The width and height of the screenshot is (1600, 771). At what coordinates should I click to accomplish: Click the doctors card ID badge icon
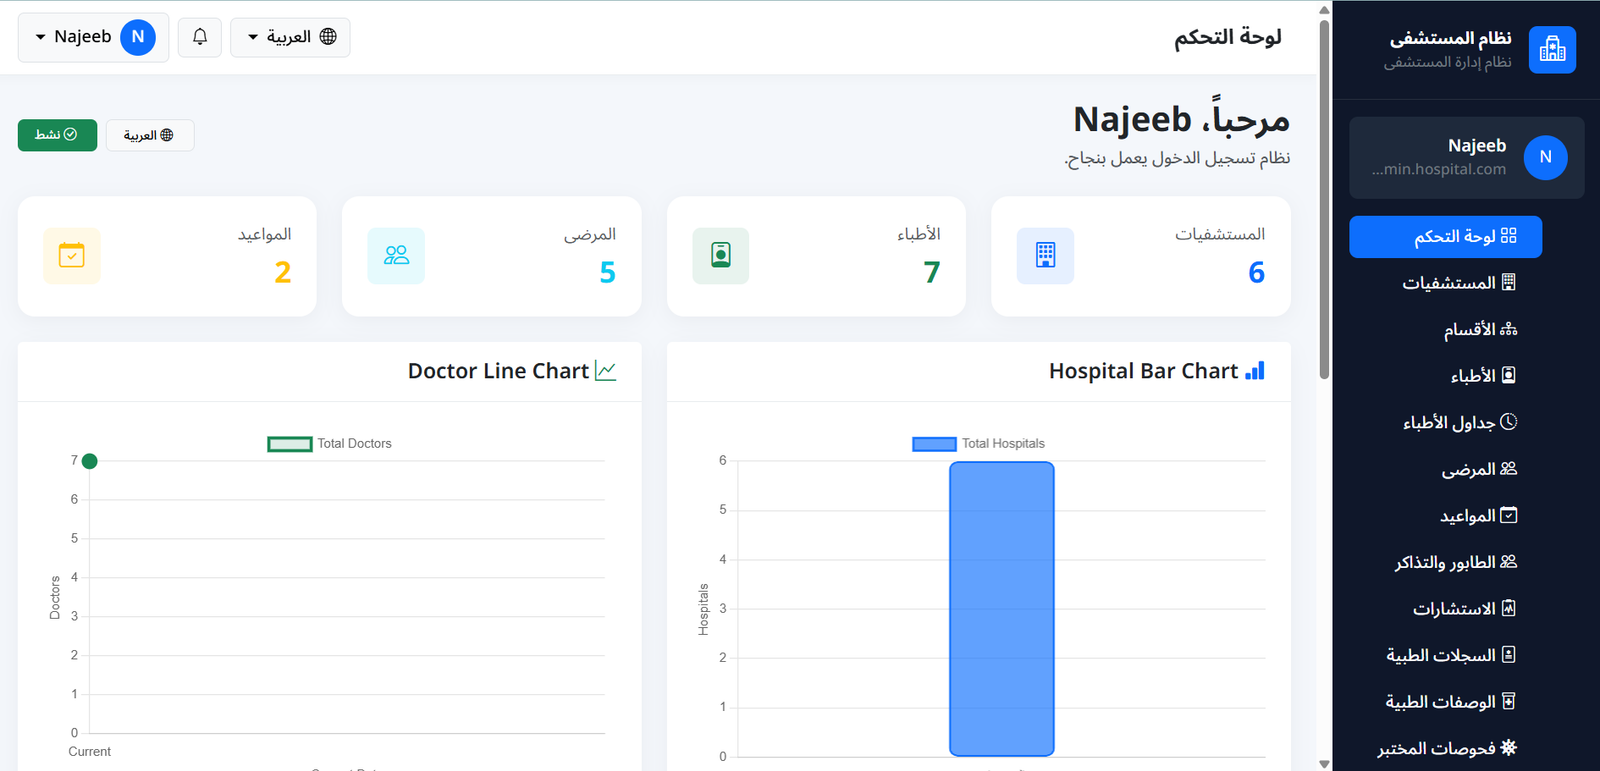[721, 256]
